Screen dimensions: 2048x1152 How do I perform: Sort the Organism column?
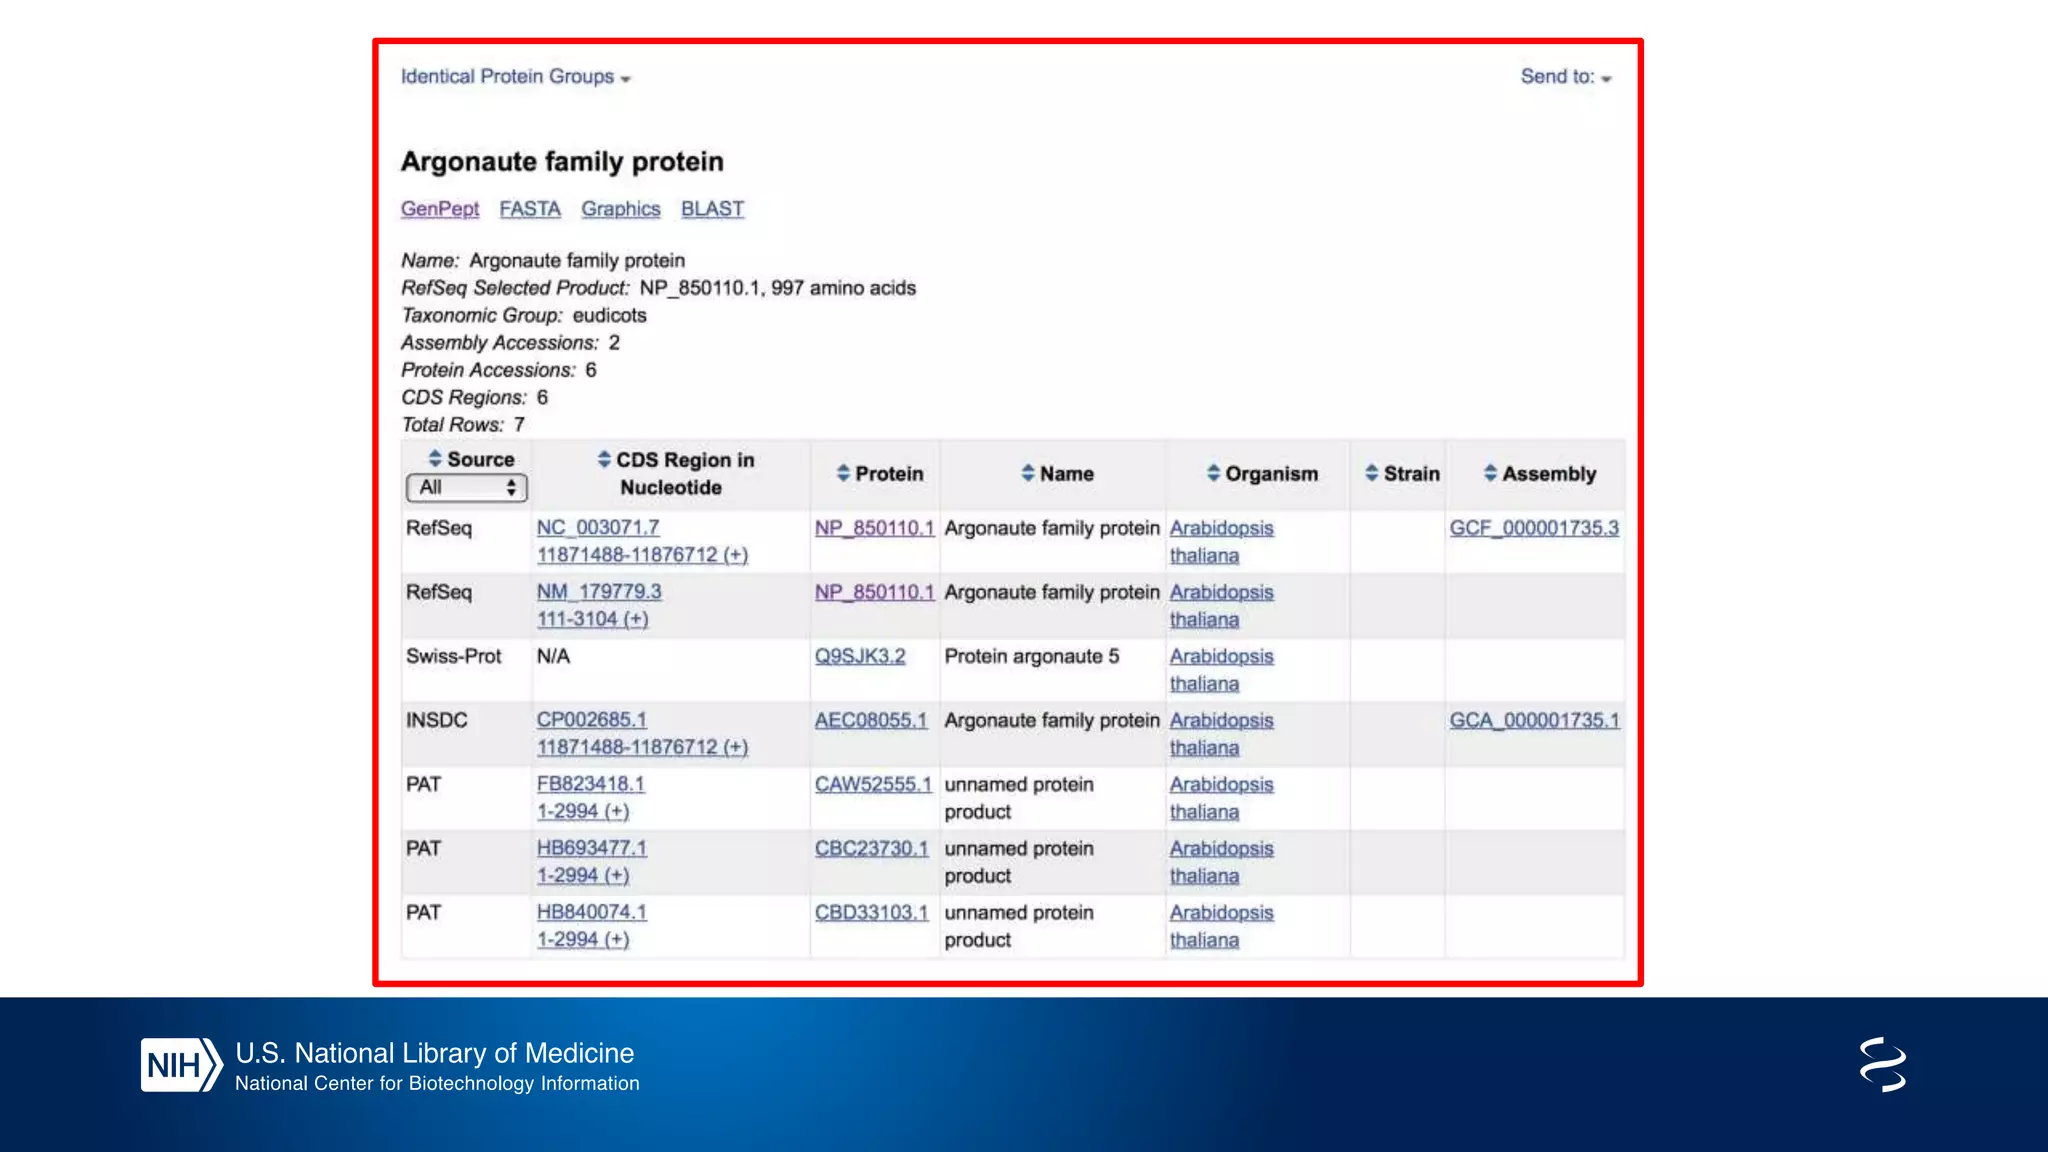(1213, 473)
